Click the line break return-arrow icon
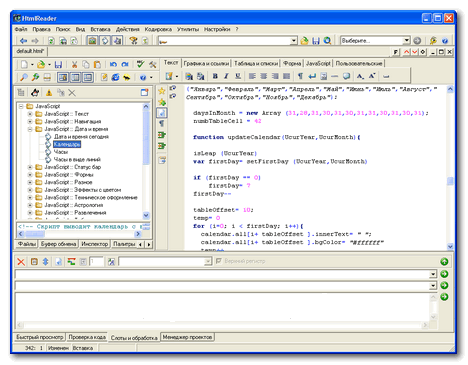 click(312, 76)
